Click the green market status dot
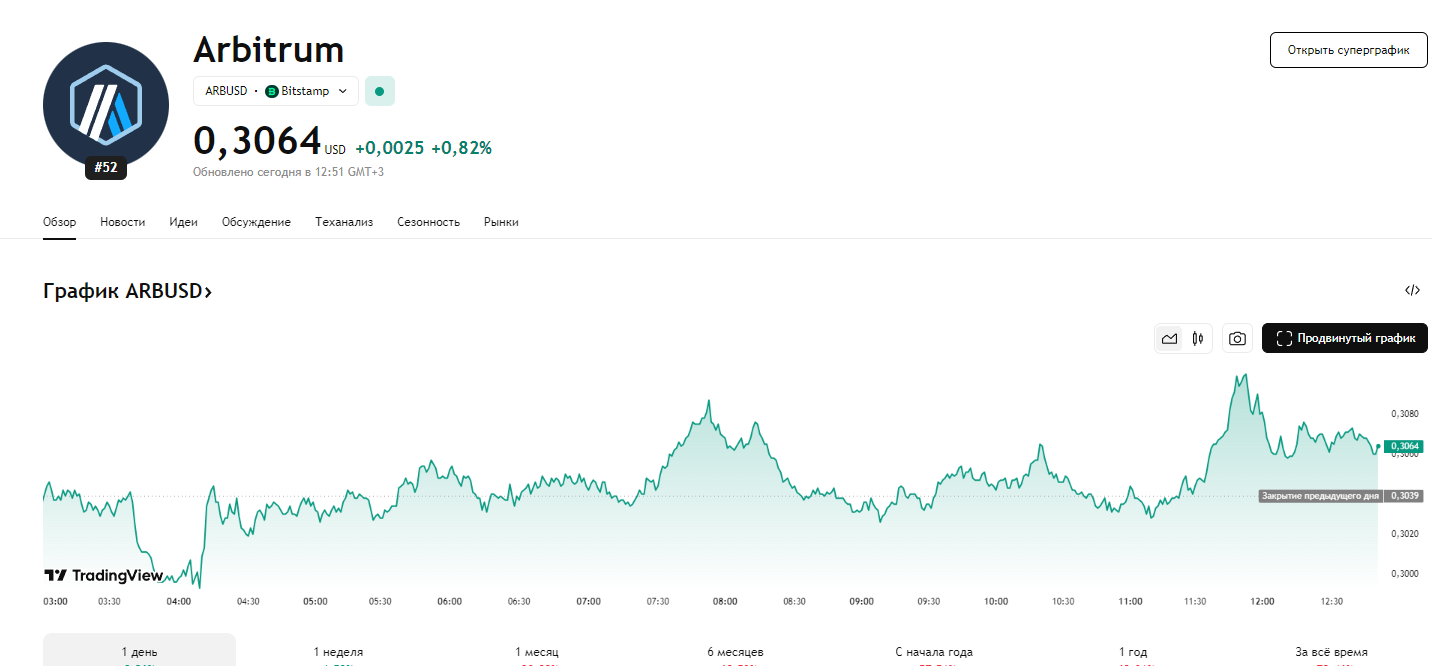The height and width of the screenshot is (666, 1432). [x=380, y=91]
